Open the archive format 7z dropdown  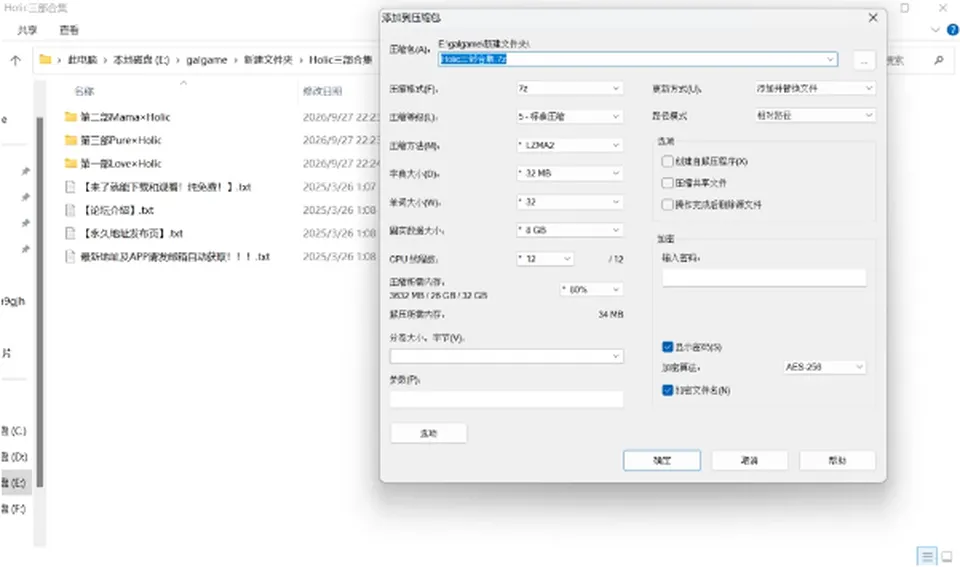coord(569,89)
